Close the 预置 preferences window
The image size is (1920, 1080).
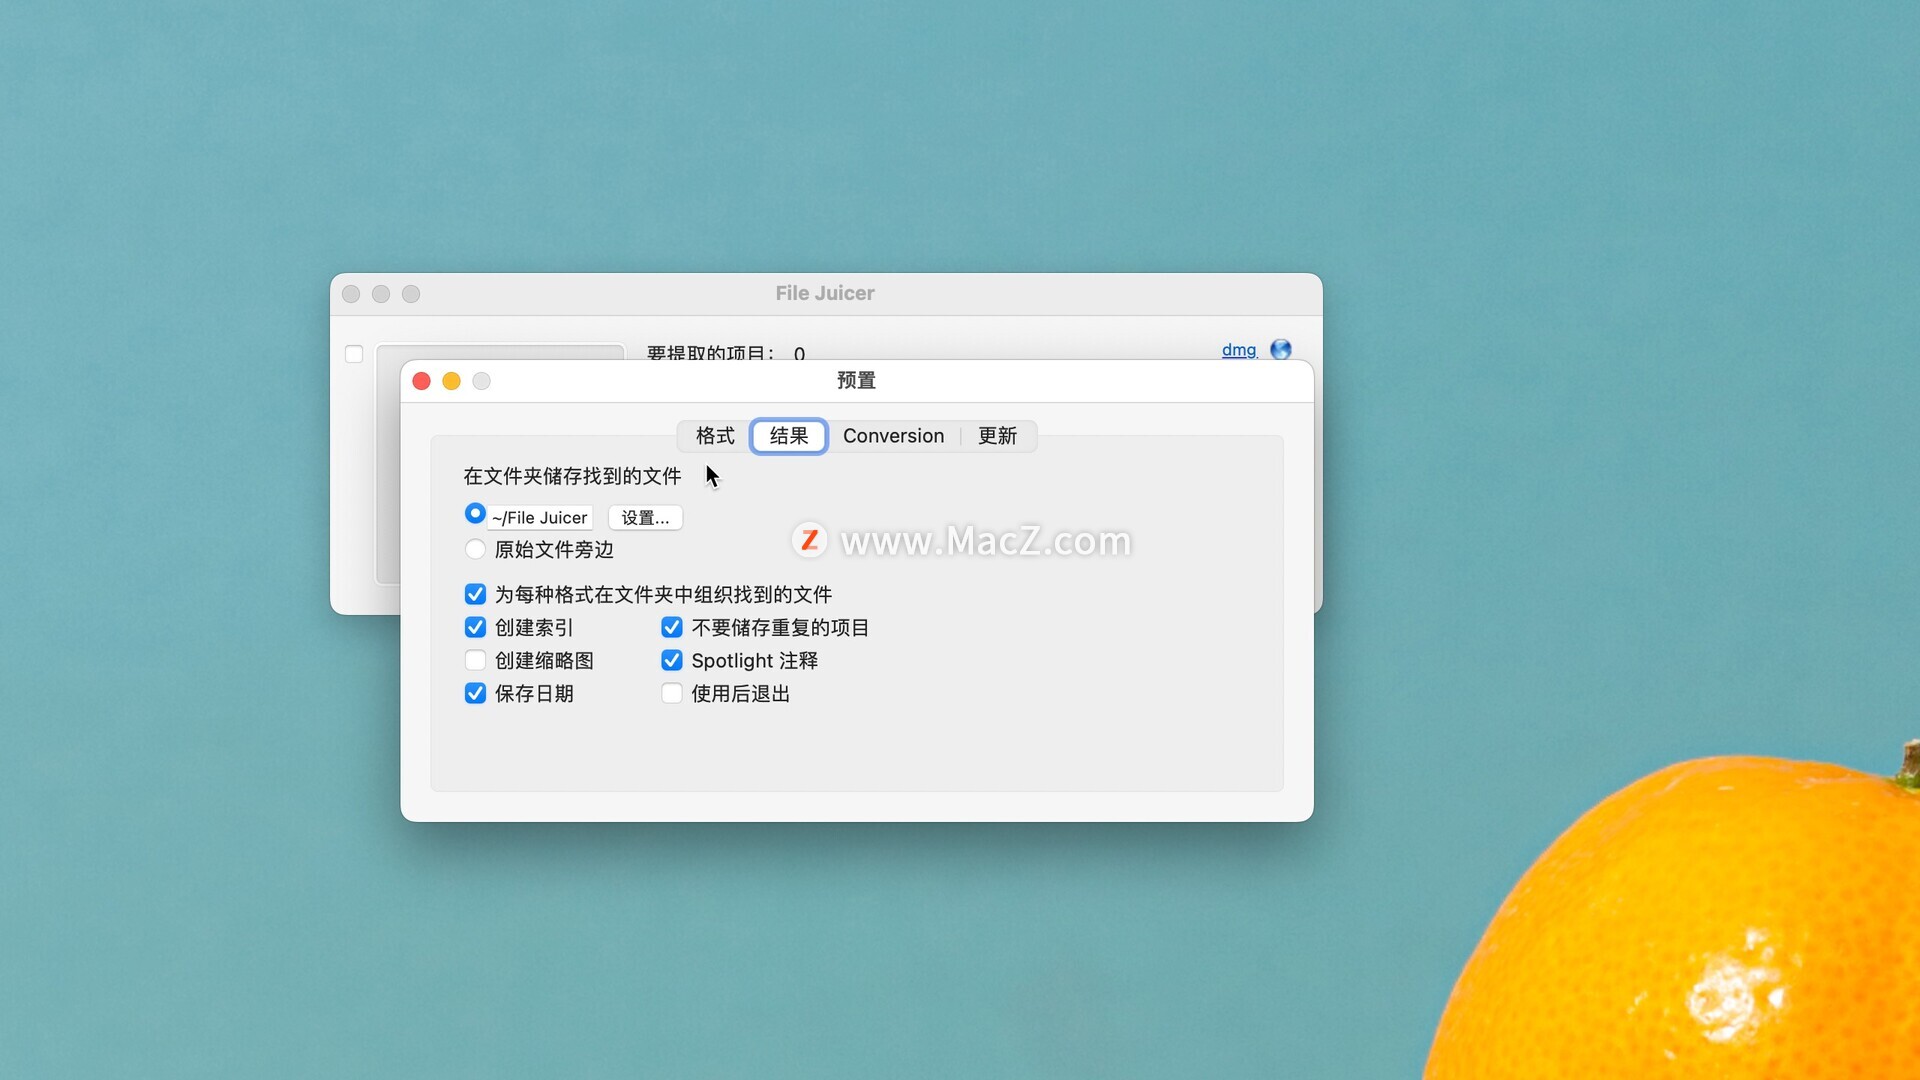[421, 381]
